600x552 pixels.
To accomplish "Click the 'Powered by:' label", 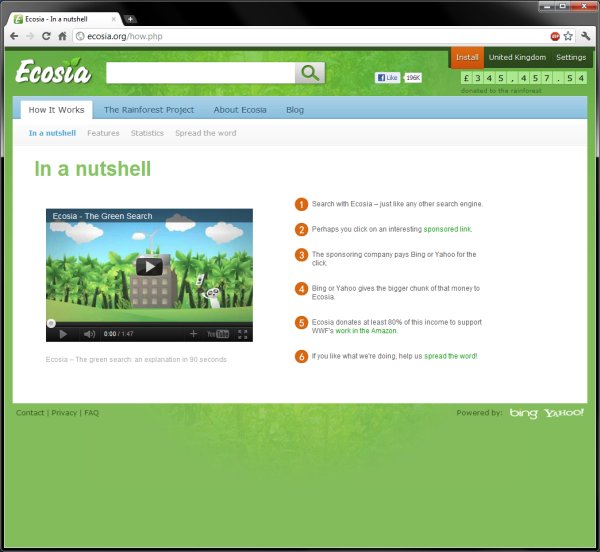I will click(479, 413).
